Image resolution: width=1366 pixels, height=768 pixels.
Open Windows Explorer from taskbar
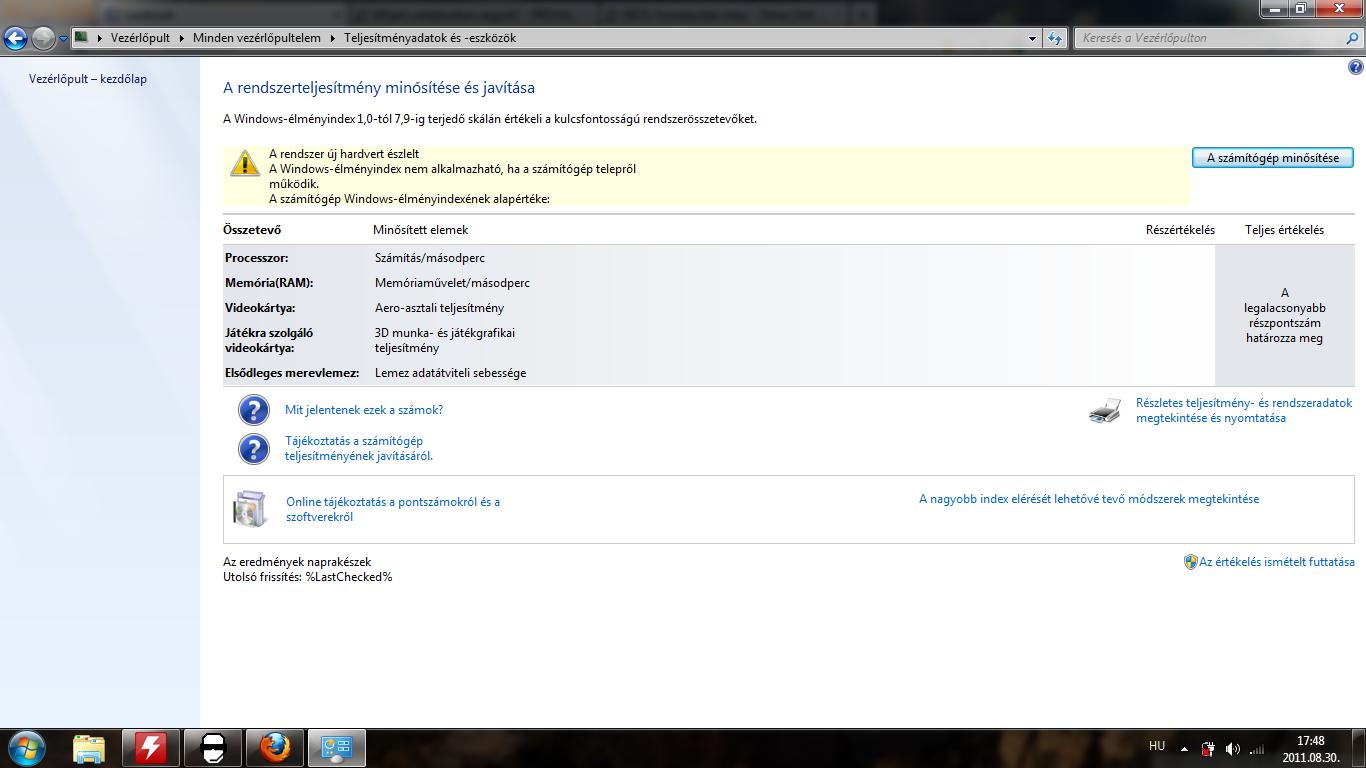click(89, 748)
